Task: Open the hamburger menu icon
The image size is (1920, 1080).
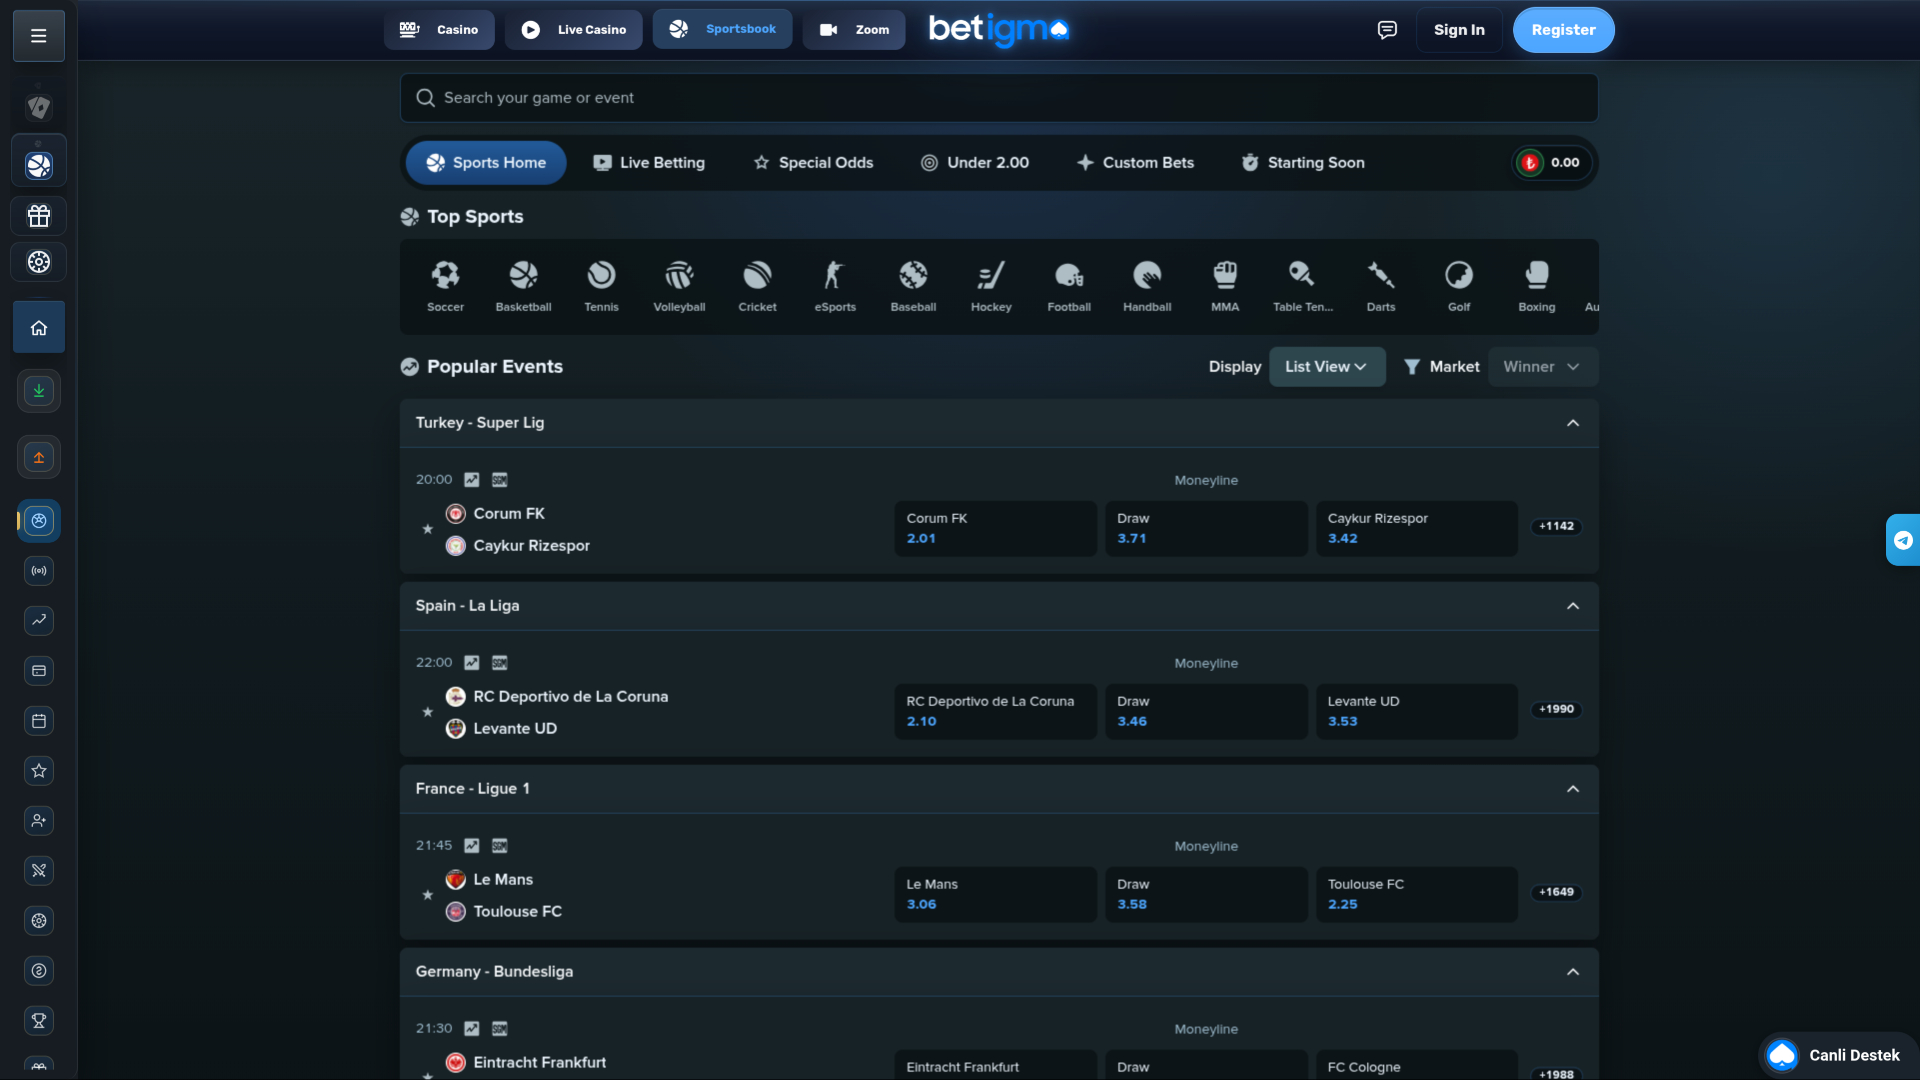Action: click(39, 36)
